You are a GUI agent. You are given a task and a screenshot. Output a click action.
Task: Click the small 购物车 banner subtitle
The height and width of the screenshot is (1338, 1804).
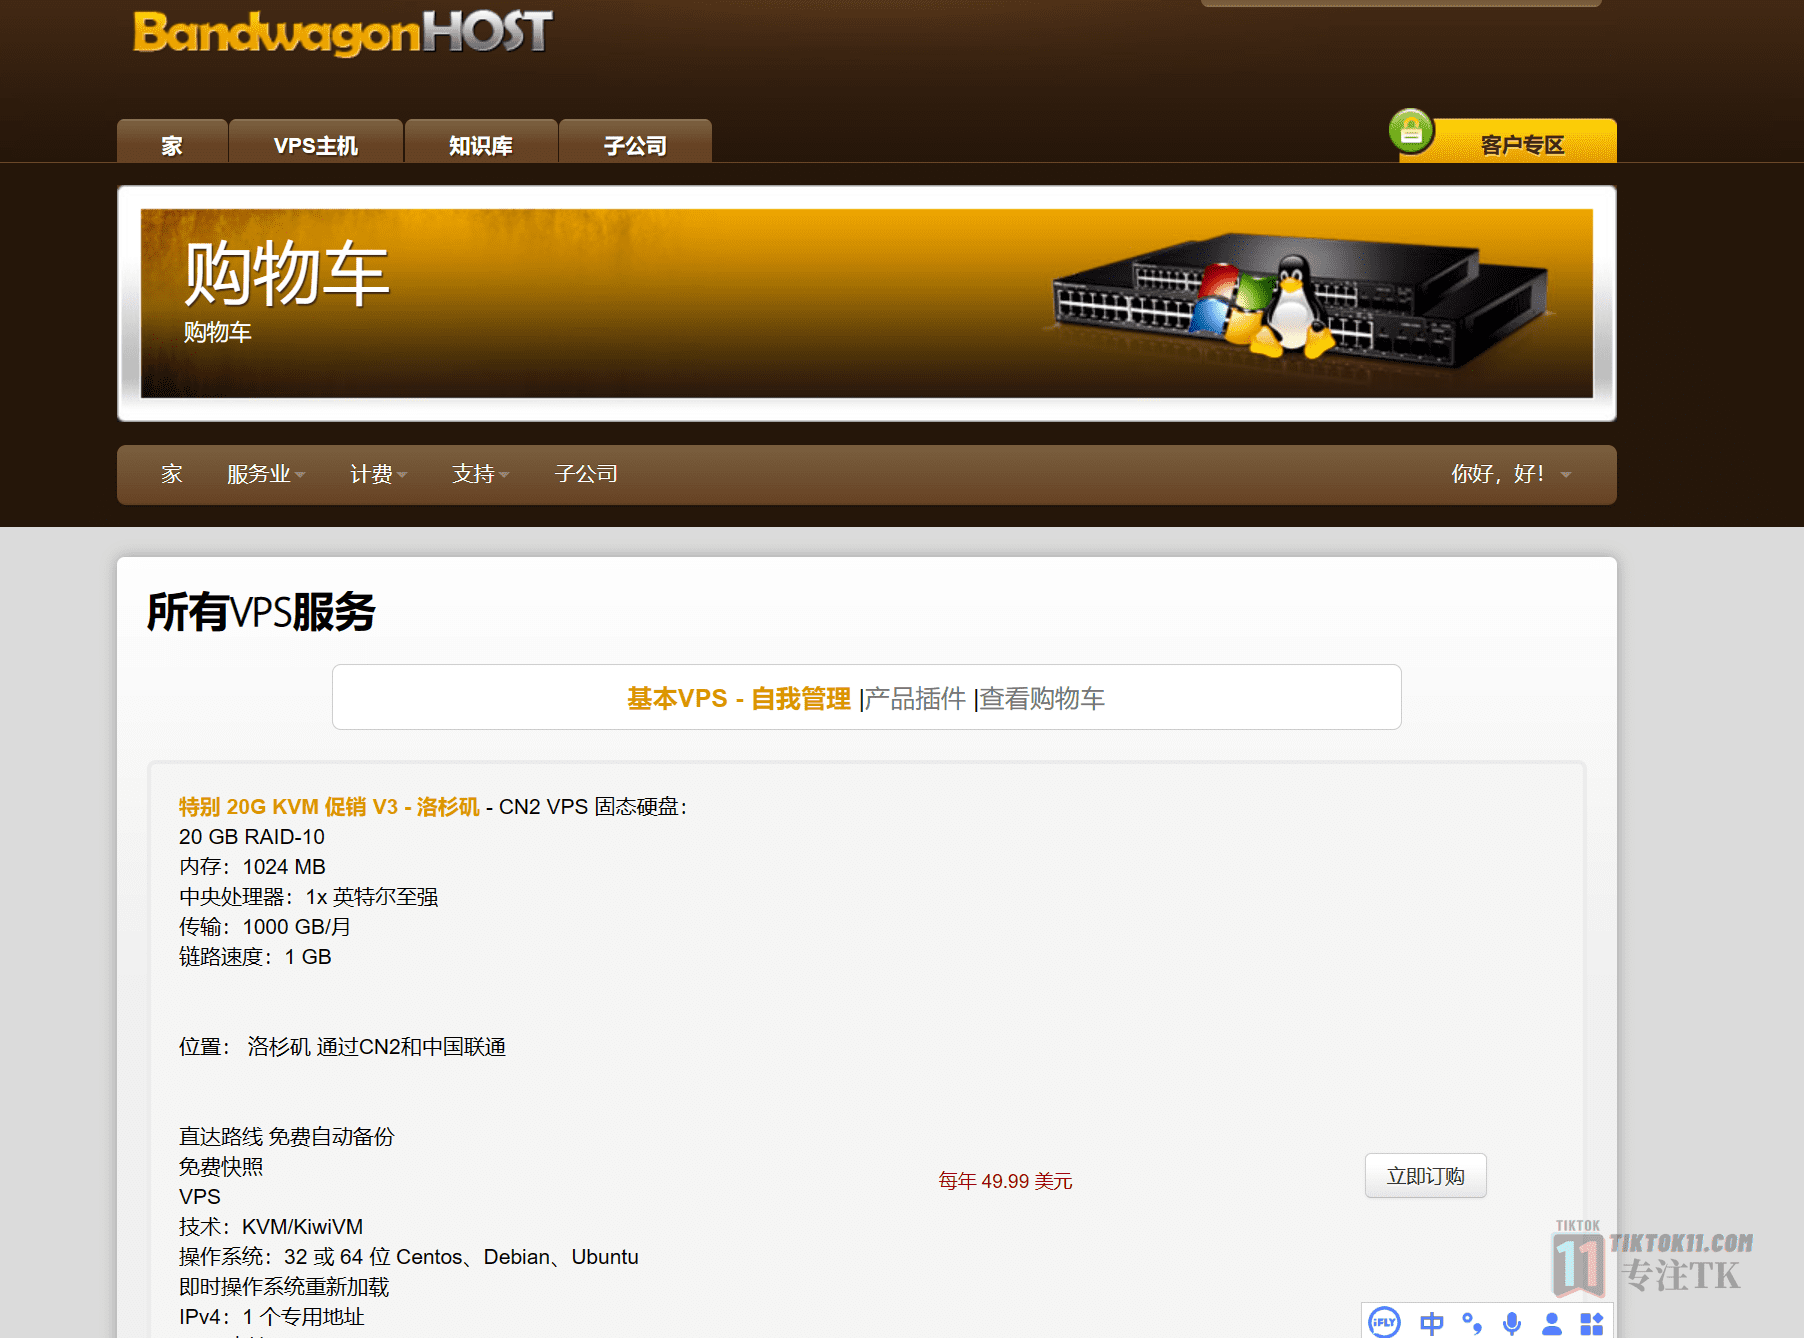(217, 332)
